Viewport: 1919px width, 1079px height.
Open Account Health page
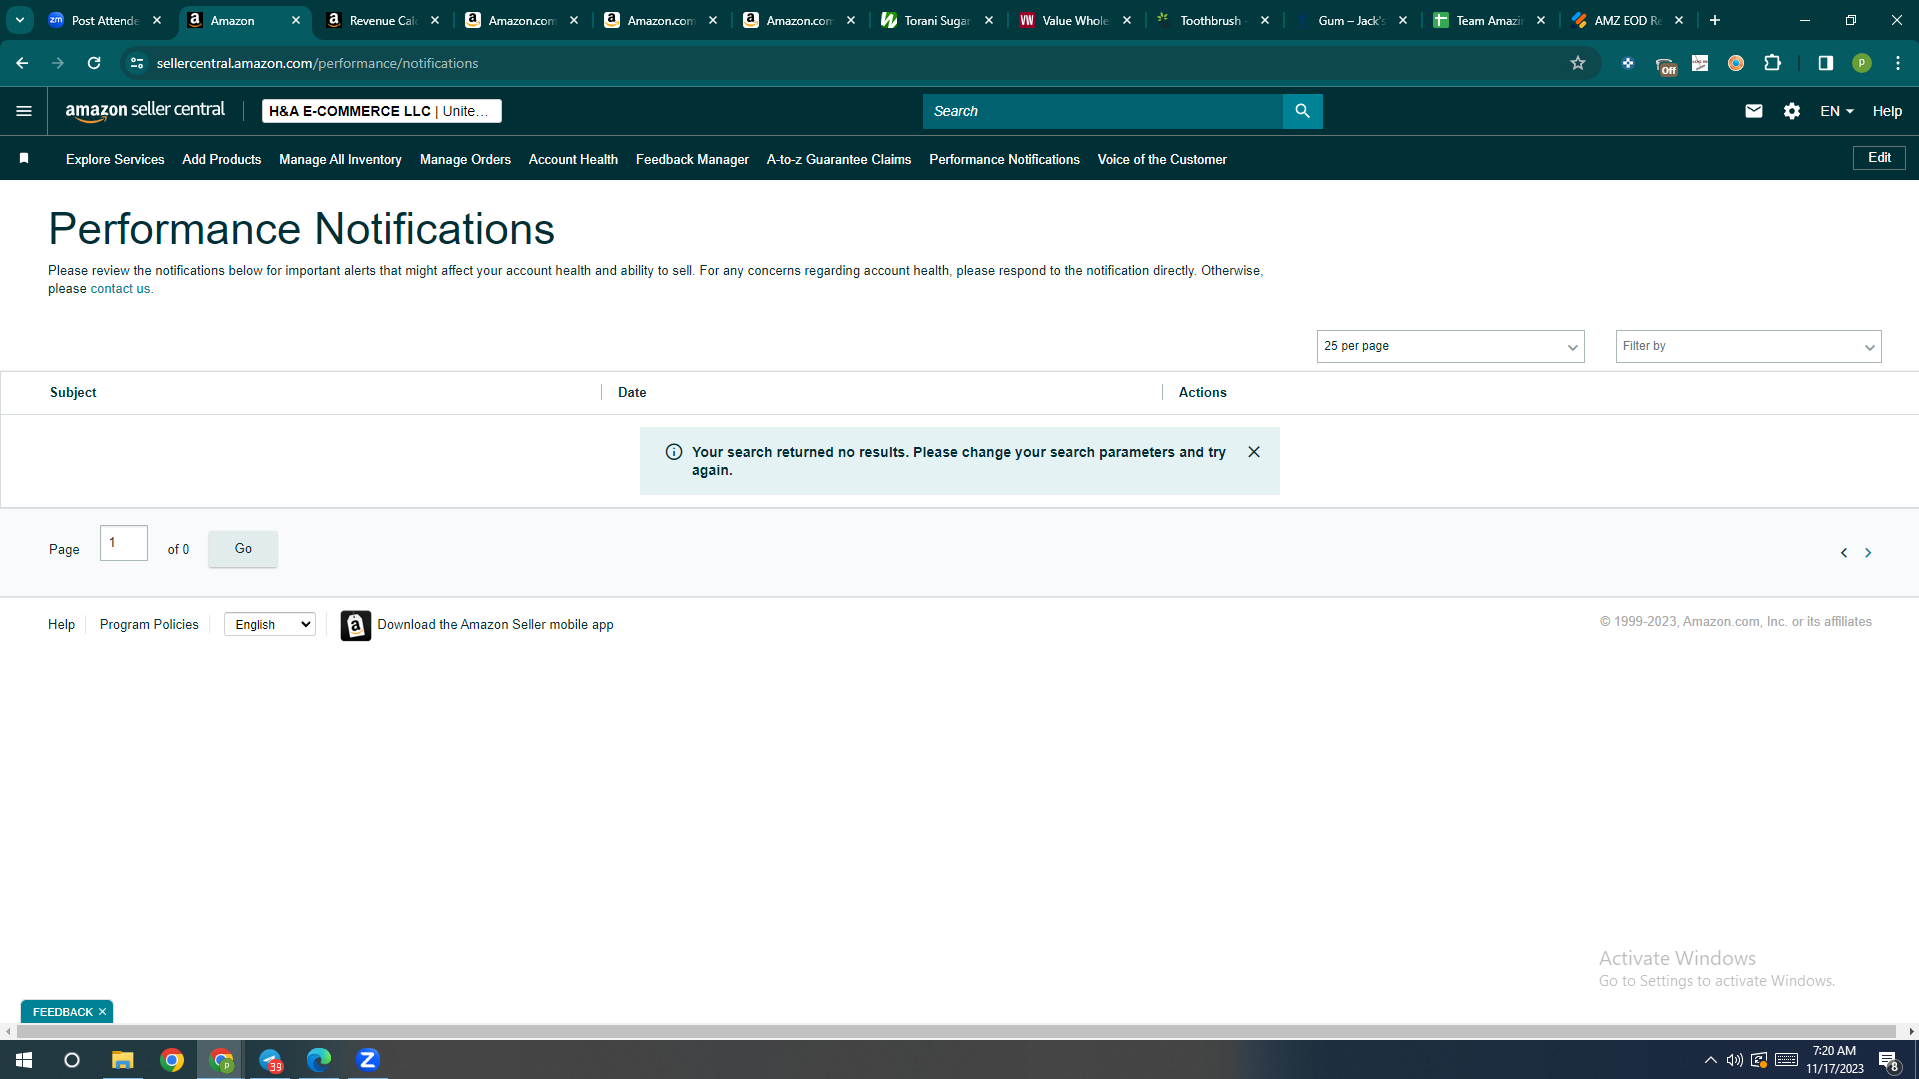[x=573, y=159]
